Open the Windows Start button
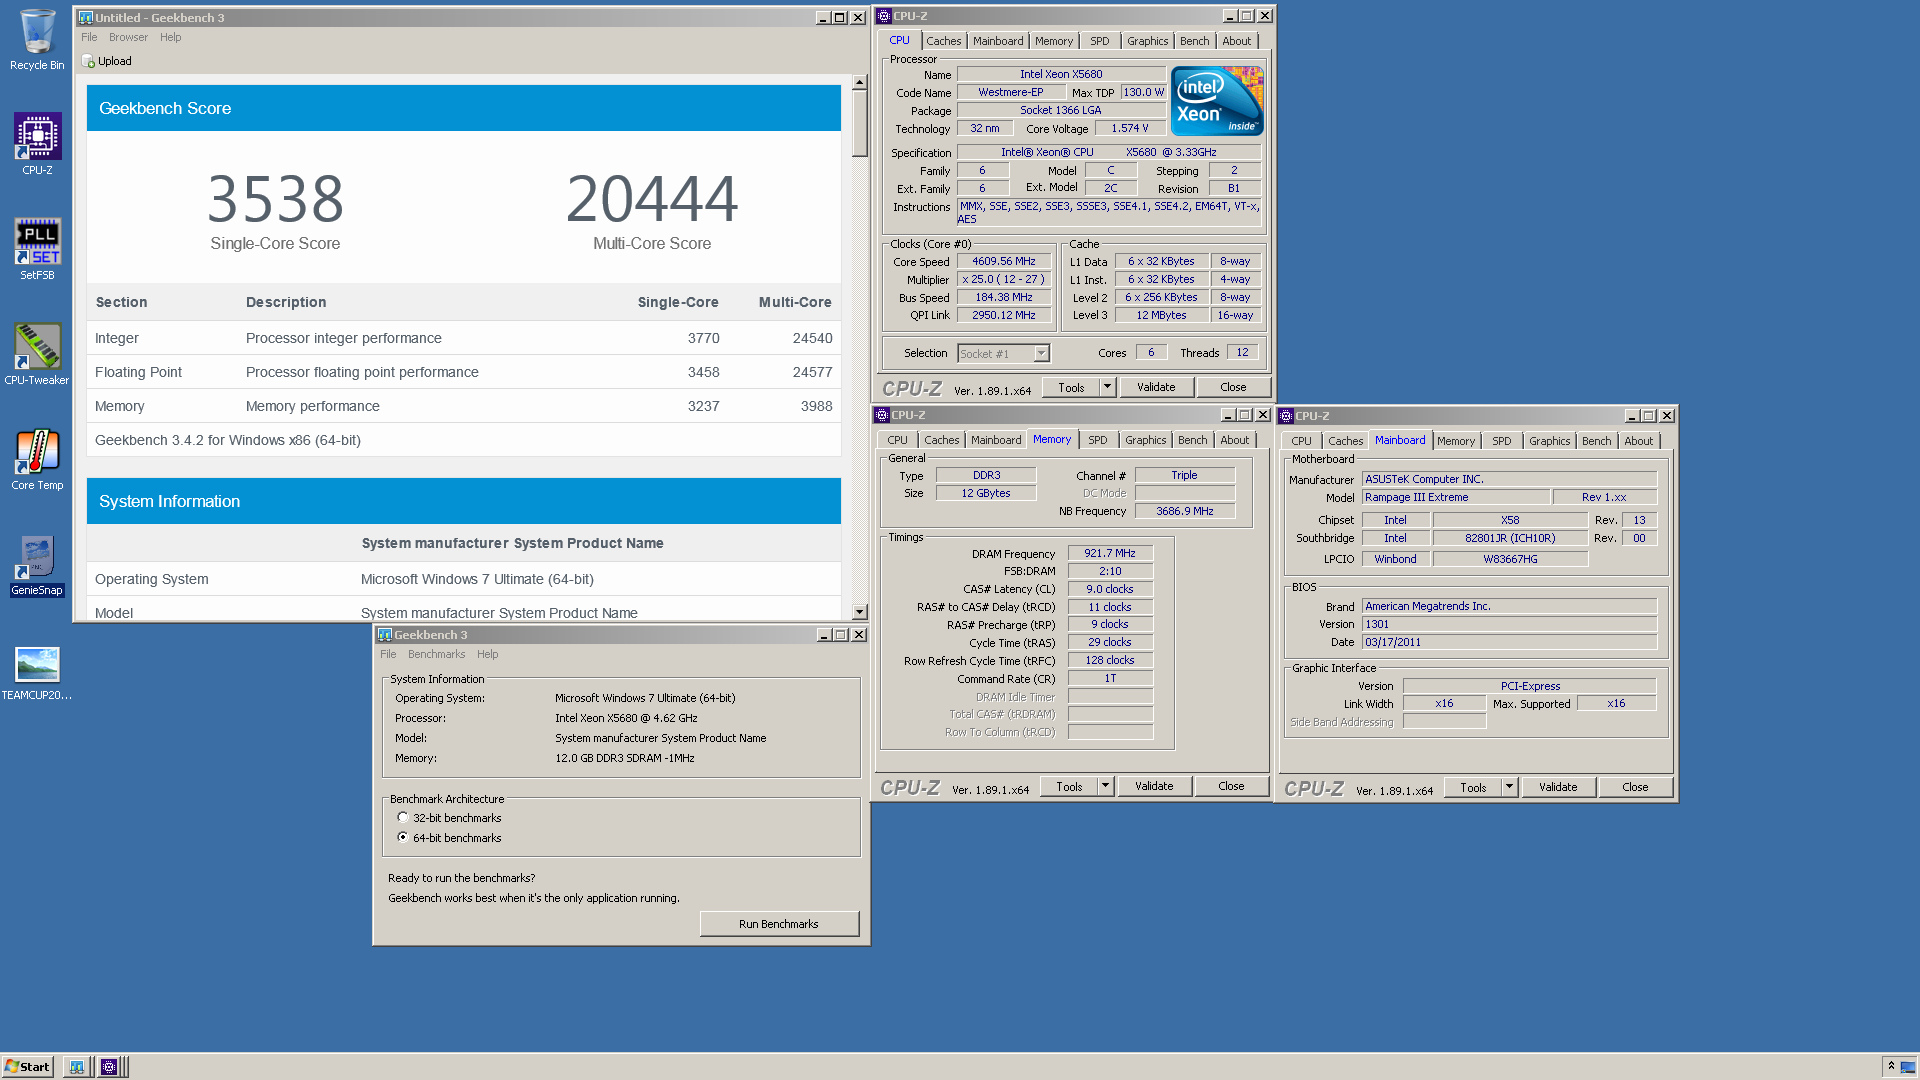This screenshot has height=1080, width=1920. click(27, 1067)
